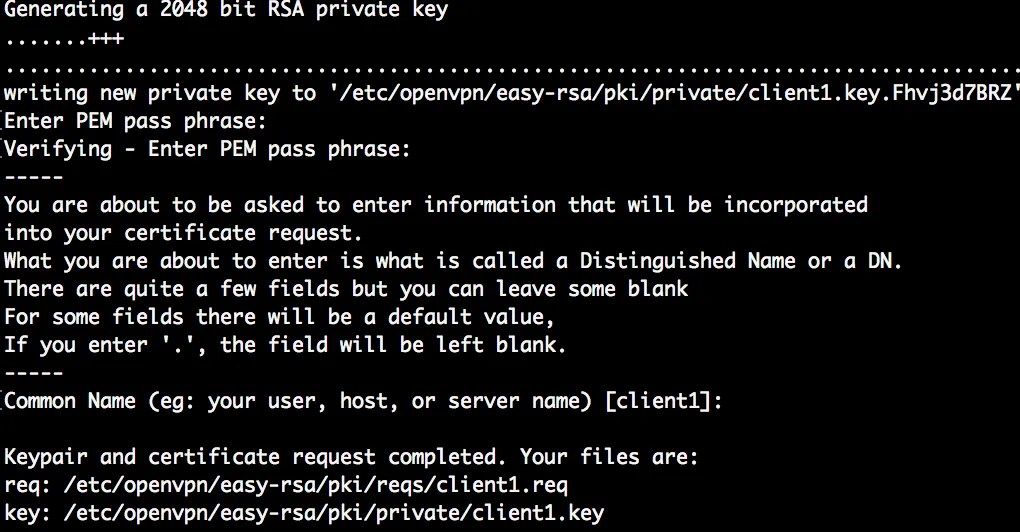
Task: Click the dashed separator above 'Common Name'
Action: (x=34, y=373)
